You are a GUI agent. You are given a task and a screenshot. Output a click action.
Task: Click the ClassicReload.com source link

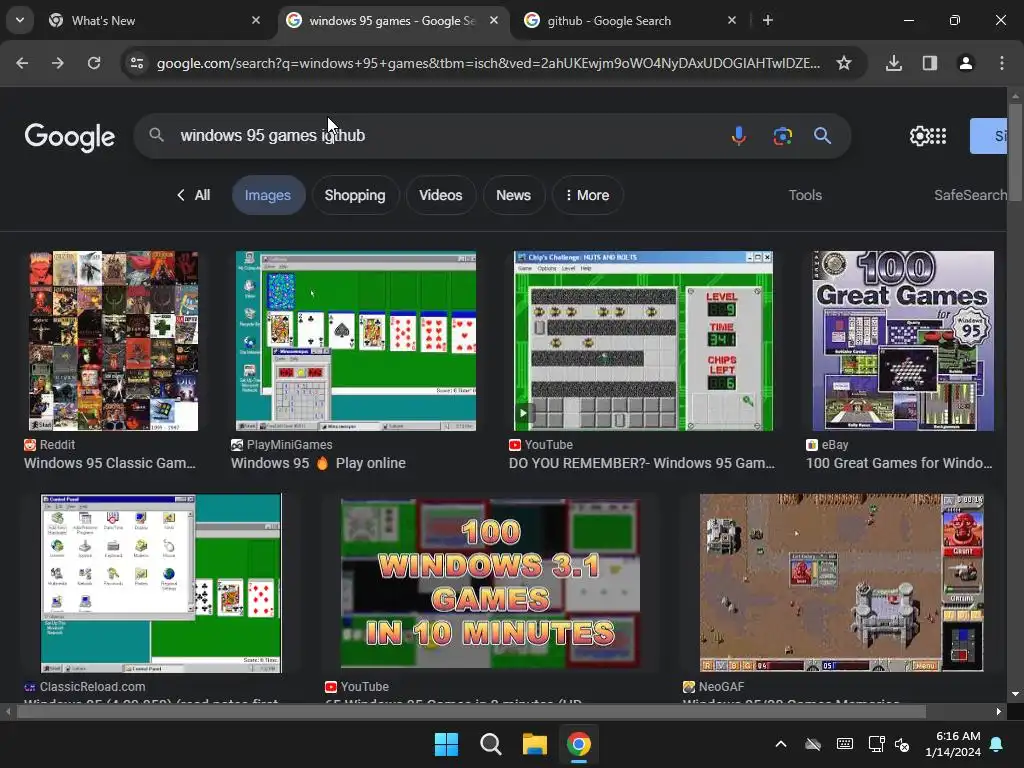pos(85,687)
